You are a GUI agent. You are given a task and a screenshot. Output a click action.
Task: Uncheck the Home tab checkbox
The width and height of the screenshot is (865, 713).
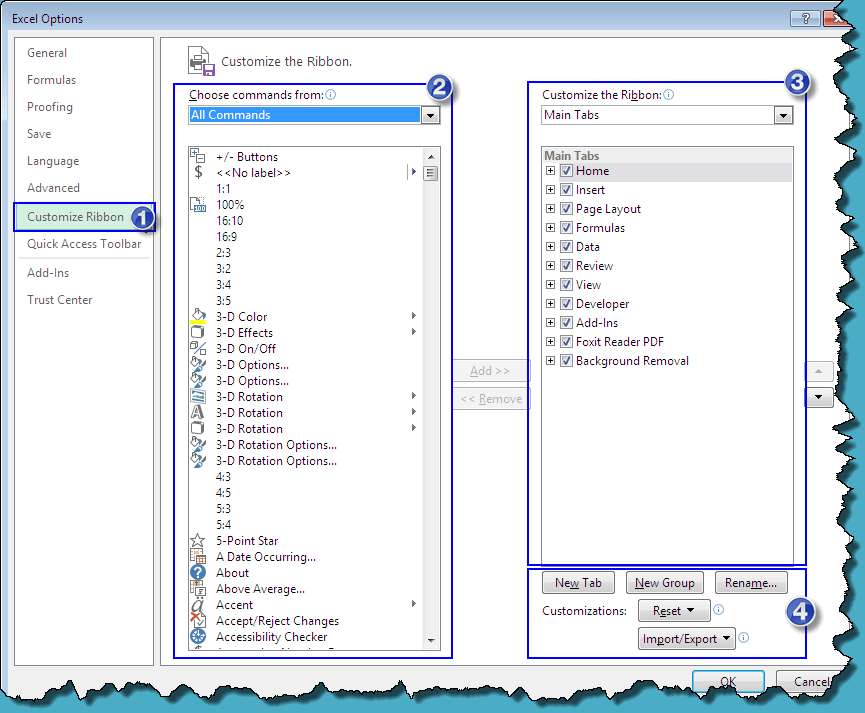[x=566, y=171]
